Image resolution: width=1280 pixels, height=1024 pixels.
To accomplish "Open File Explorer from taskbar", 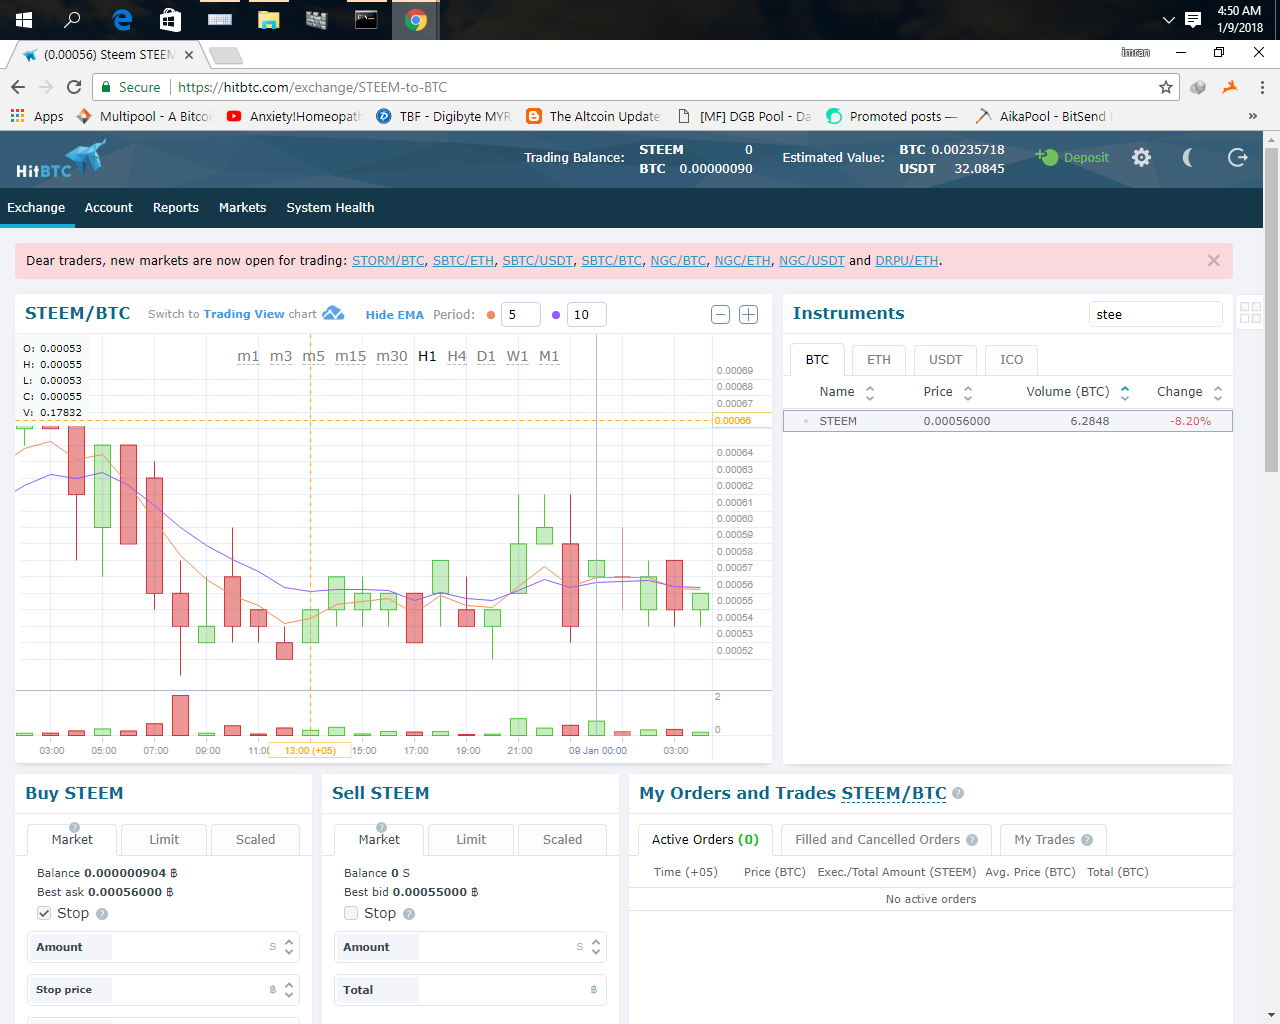I will pos(268,20).
